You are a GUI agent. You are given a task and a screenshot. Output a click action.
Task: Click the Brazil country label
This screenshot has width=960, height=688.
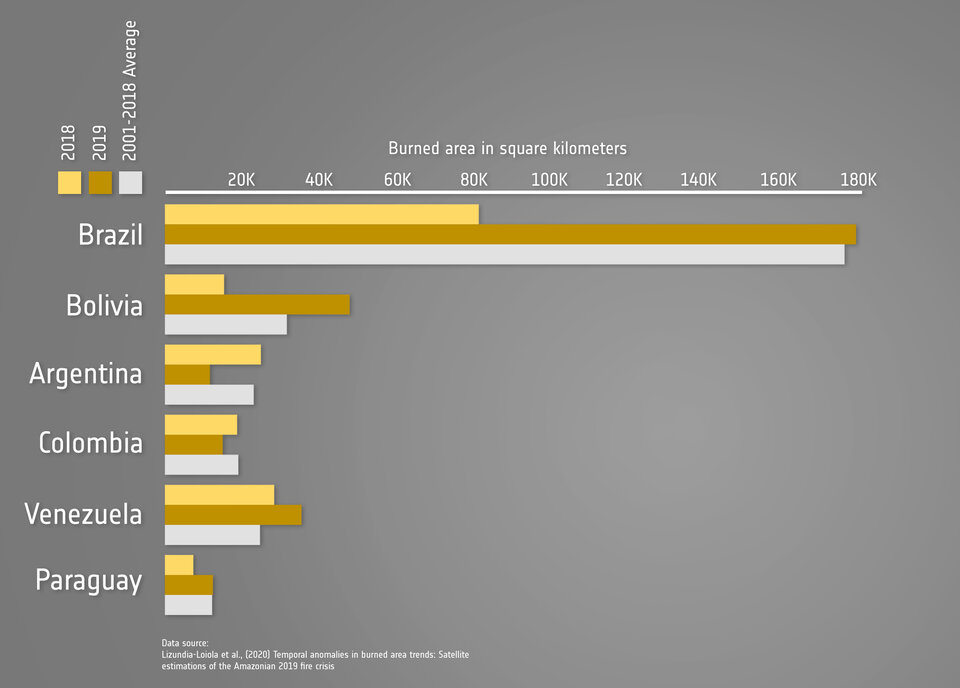point(110,235)
